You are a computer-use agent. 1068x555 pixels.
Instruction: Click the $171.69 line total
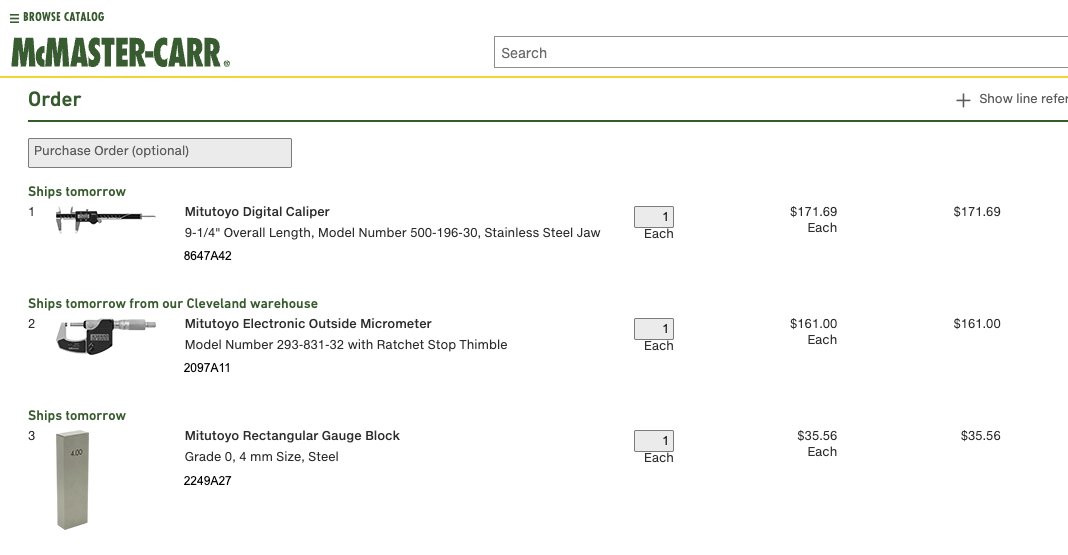(977, 212)
